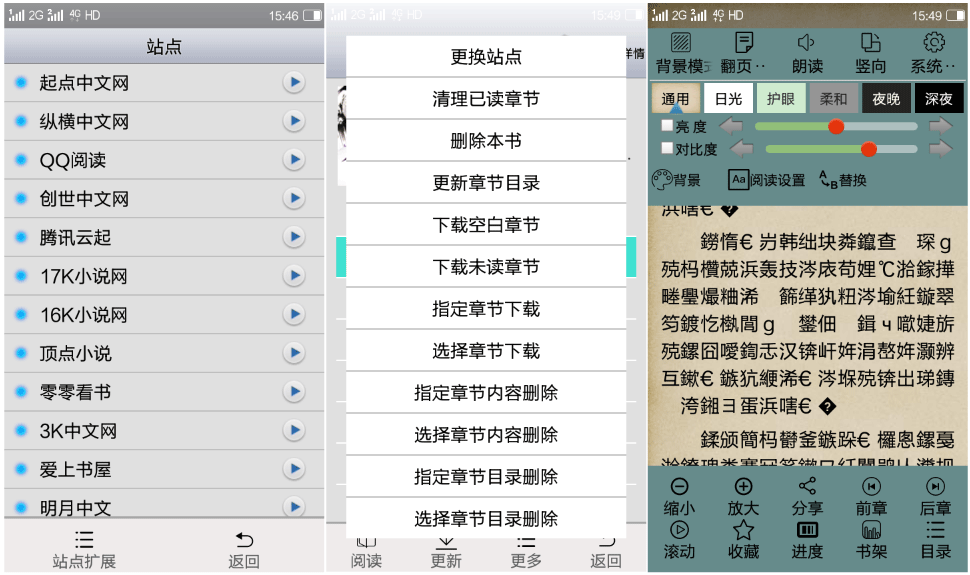Expand the QQ阅读 site arrow
The width and height of the screenshot is (970, 575).
tap(293, 159)
